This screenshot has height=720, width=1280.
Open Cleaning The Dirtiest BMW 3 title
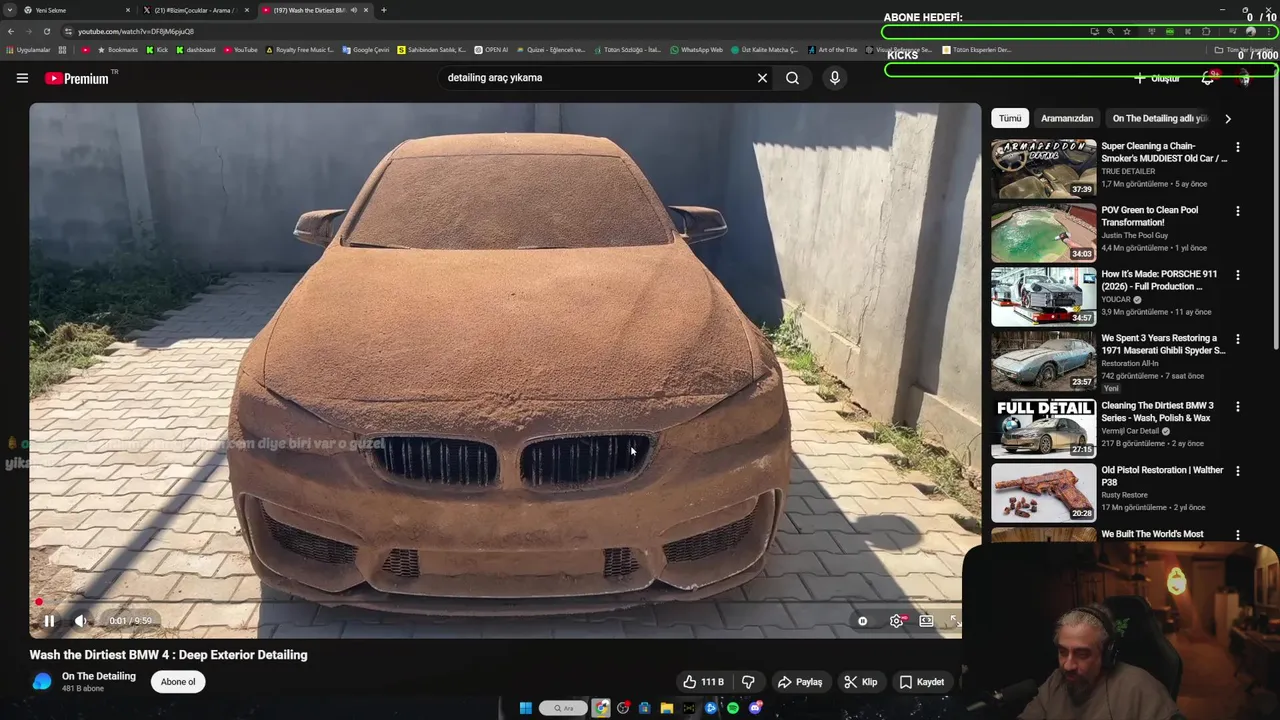[x=1157, y=412]
